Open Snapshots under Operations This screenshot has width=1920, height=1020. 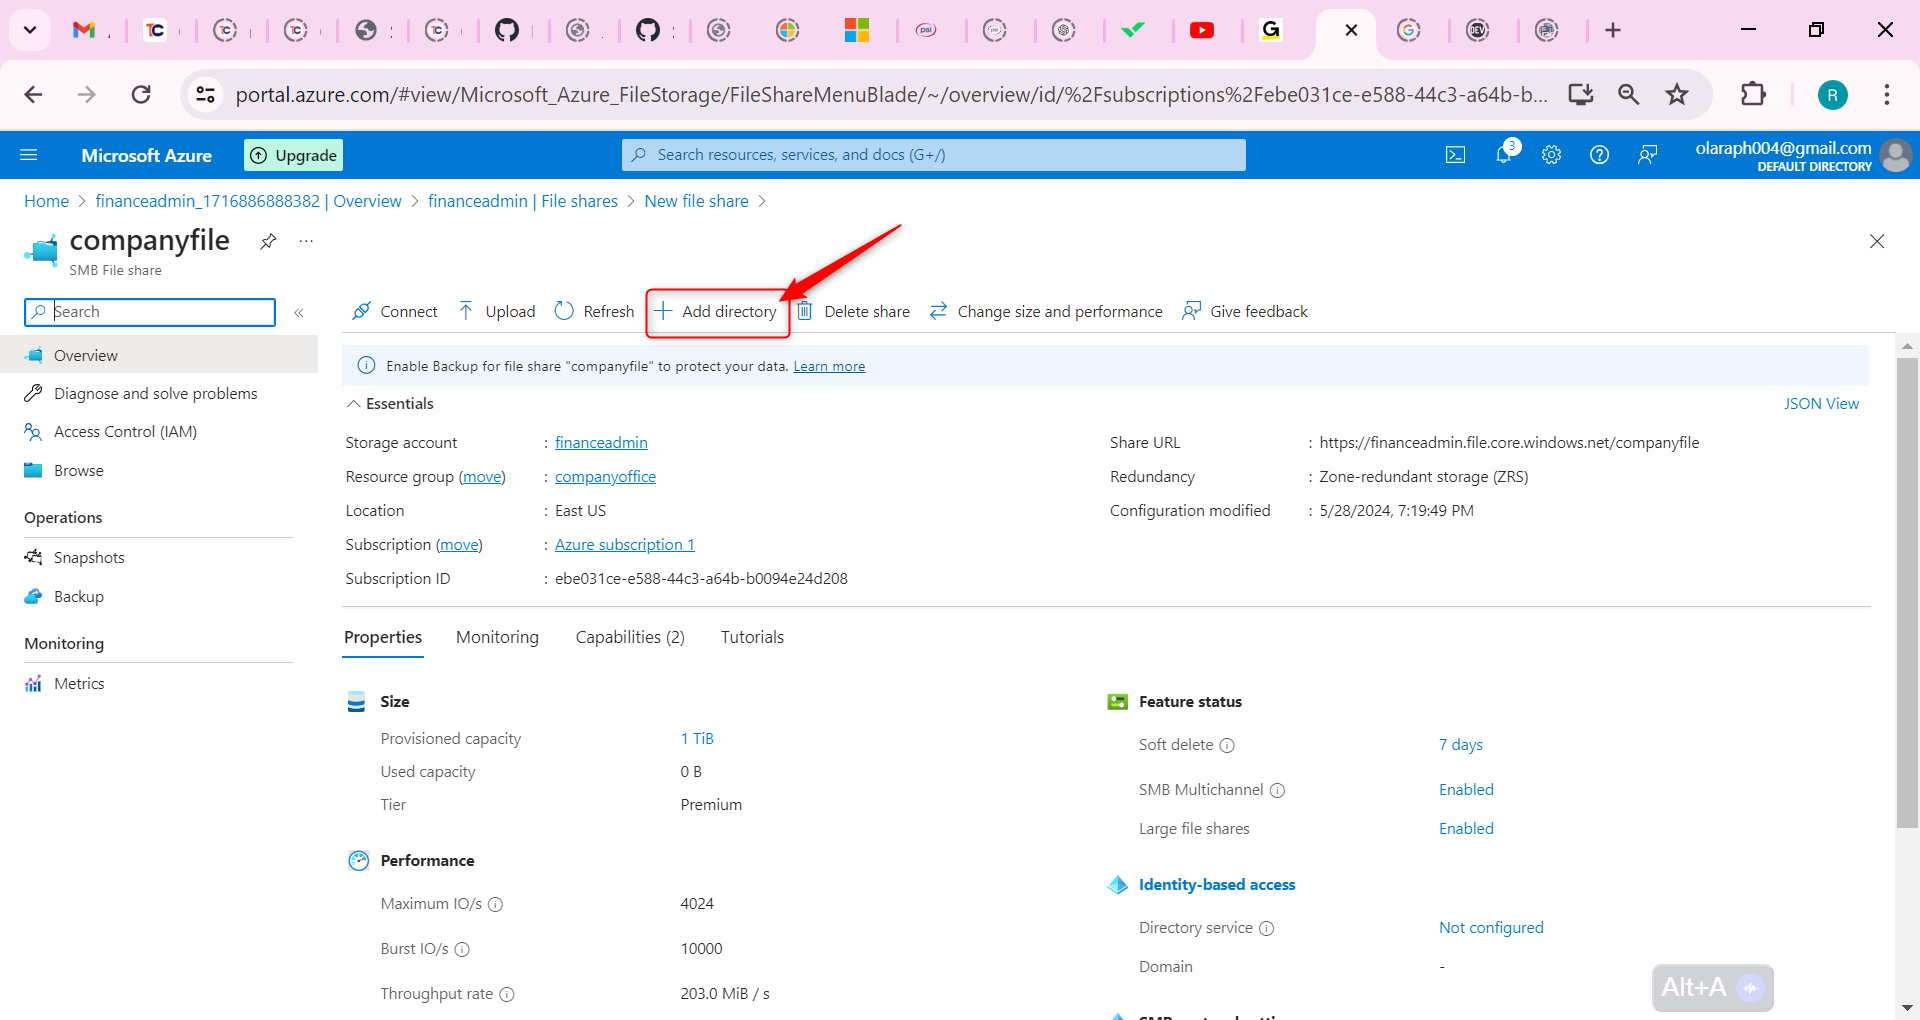coord(88,557)
